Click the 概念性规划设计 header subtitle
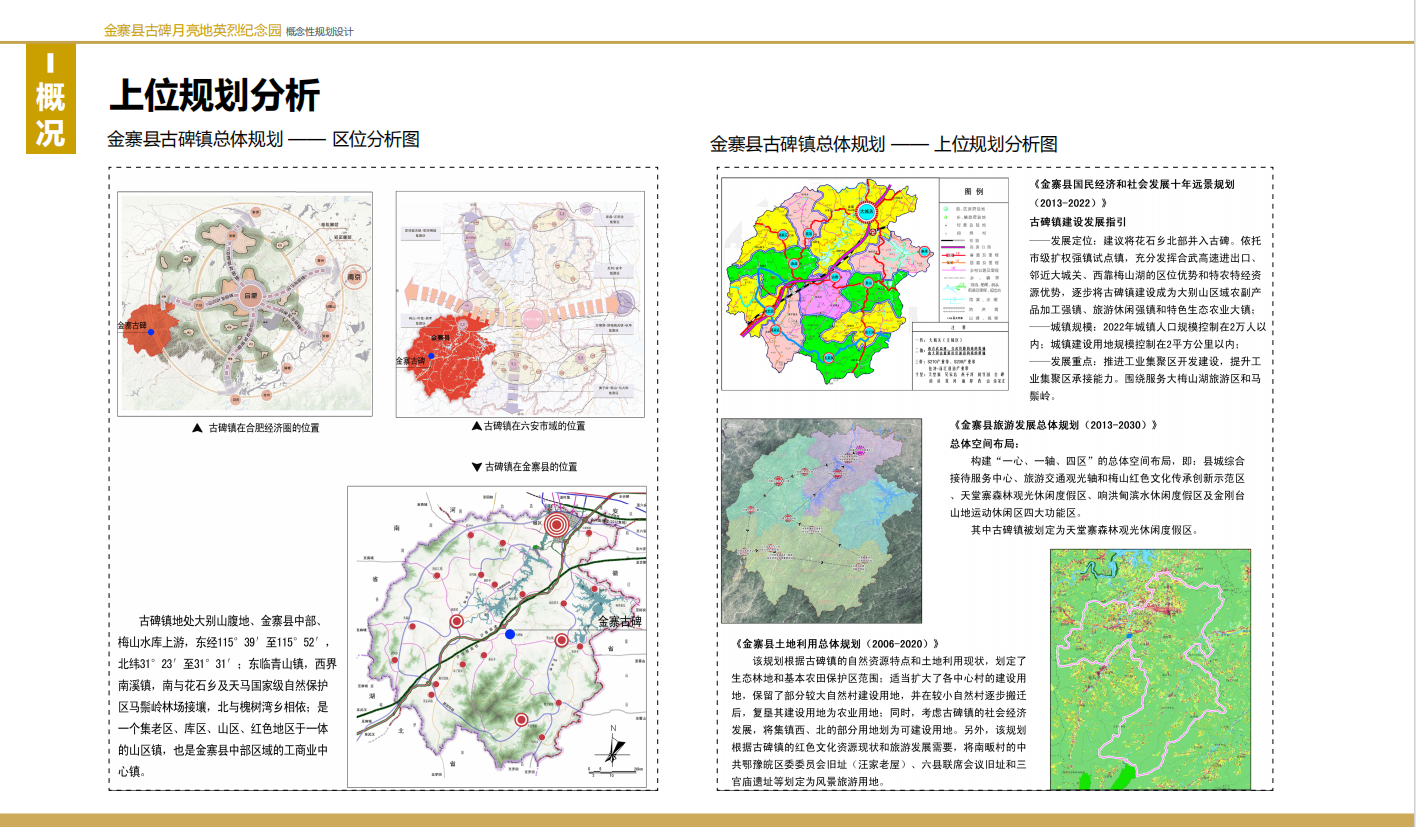This screenshot has height=827, width=1416. [319, 32]
